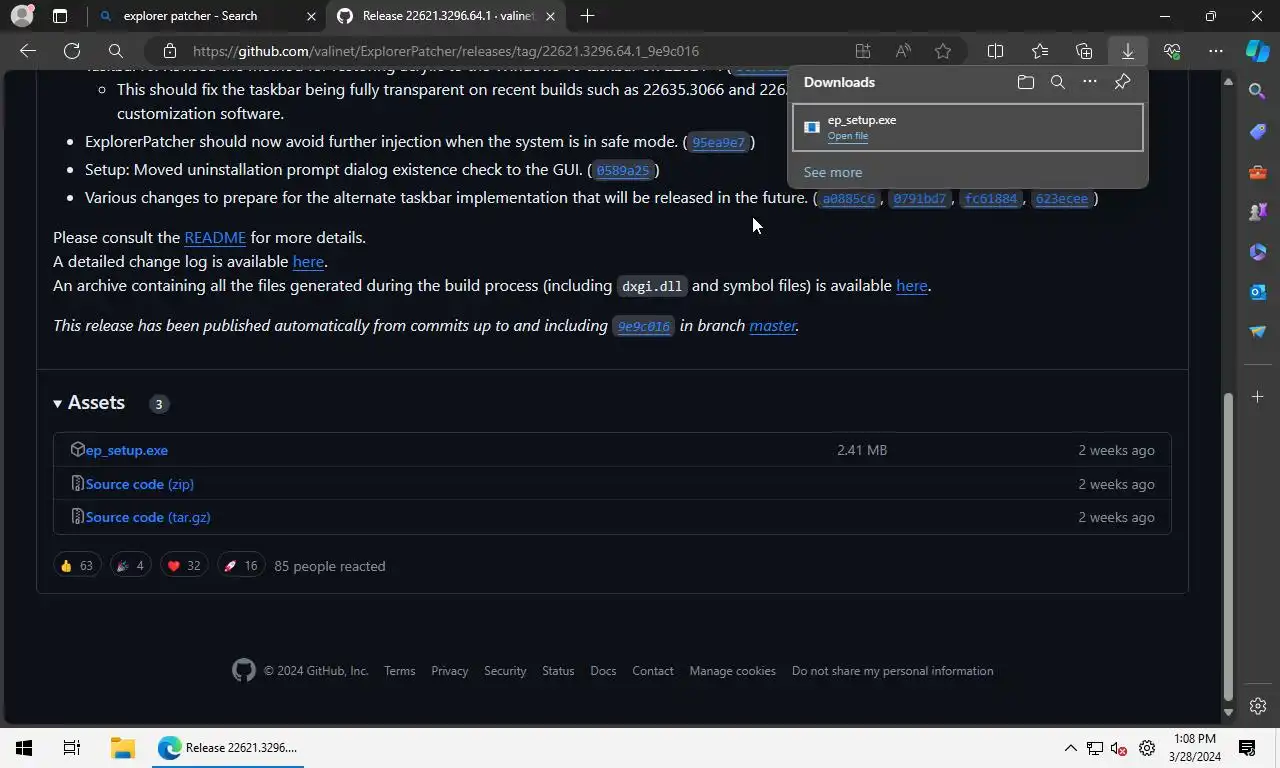Open the sidebar Games chess icon
1280x768 pixels.
1258,212
